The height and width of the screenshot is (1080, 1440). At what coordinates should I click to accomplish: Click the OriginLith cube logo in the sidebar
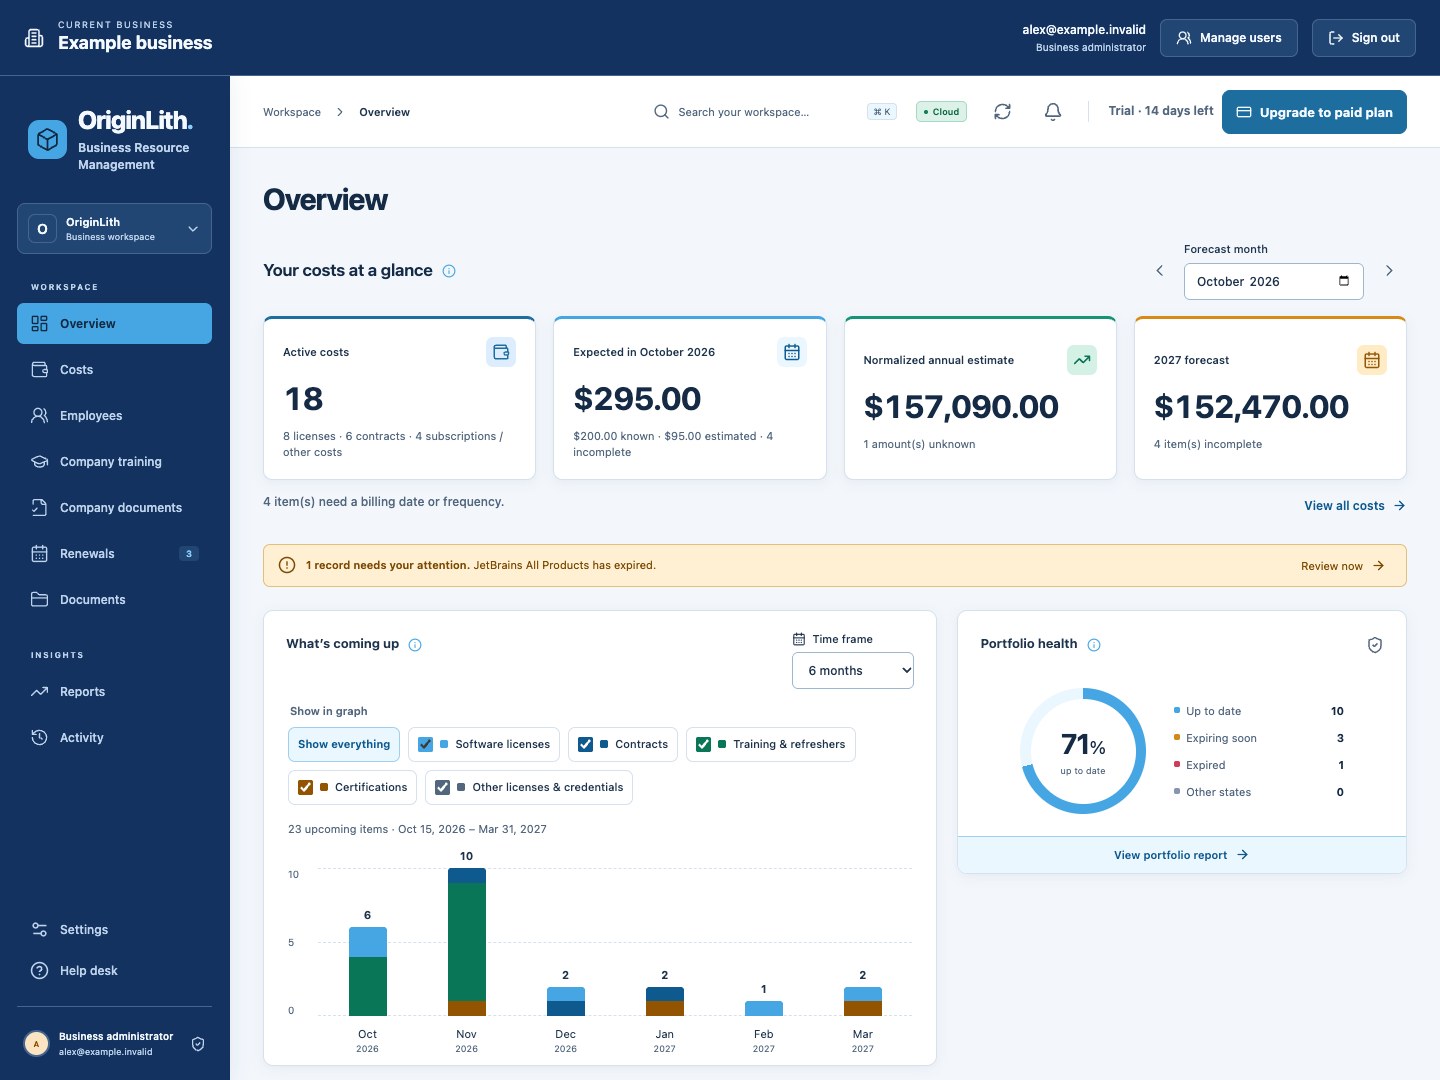coord(47,140)
